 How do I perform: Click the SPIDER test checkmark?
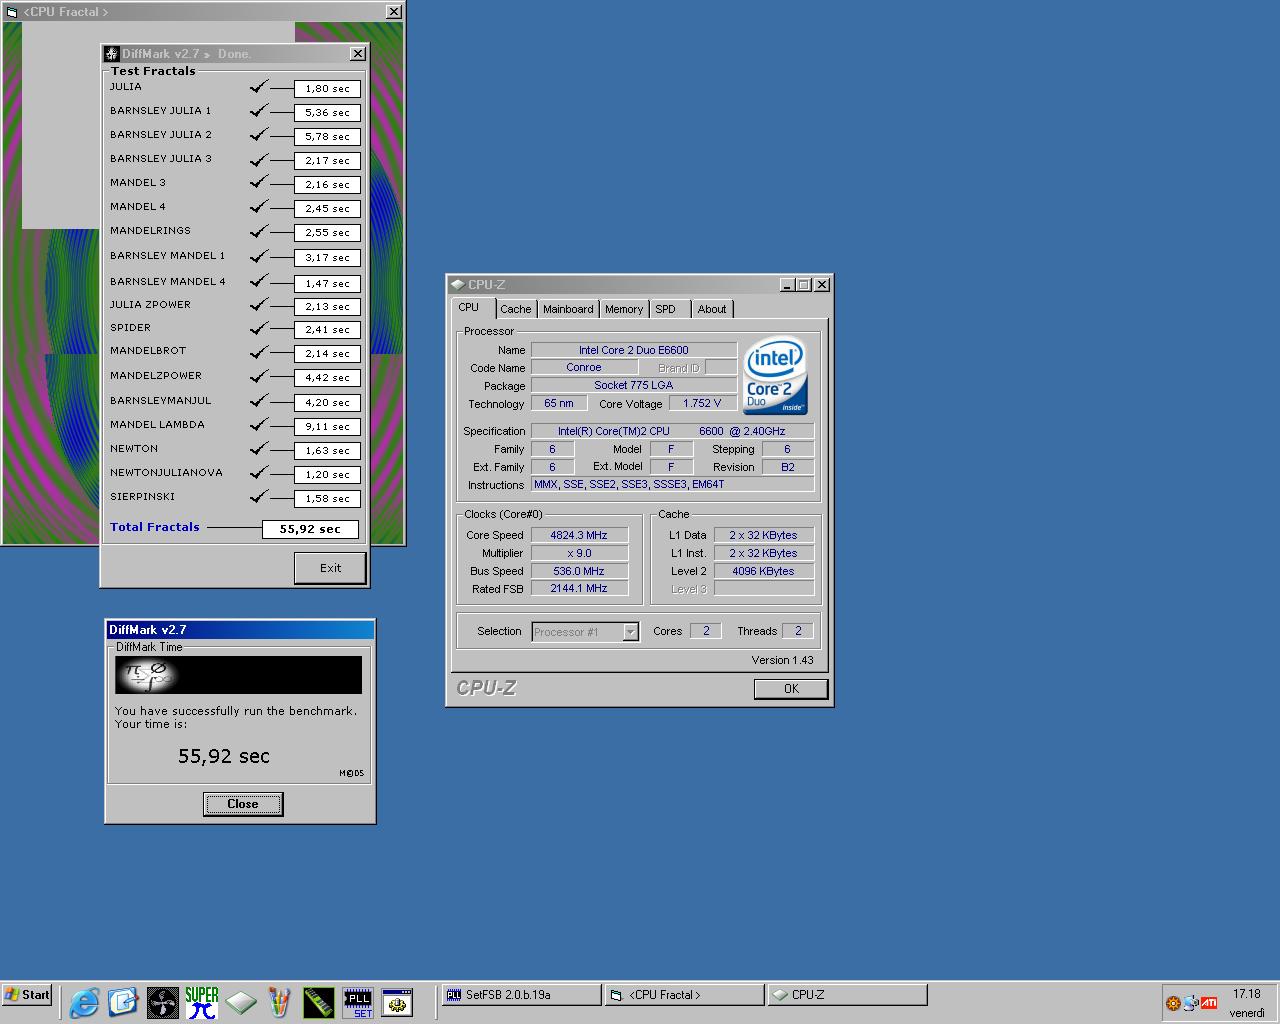258,328
